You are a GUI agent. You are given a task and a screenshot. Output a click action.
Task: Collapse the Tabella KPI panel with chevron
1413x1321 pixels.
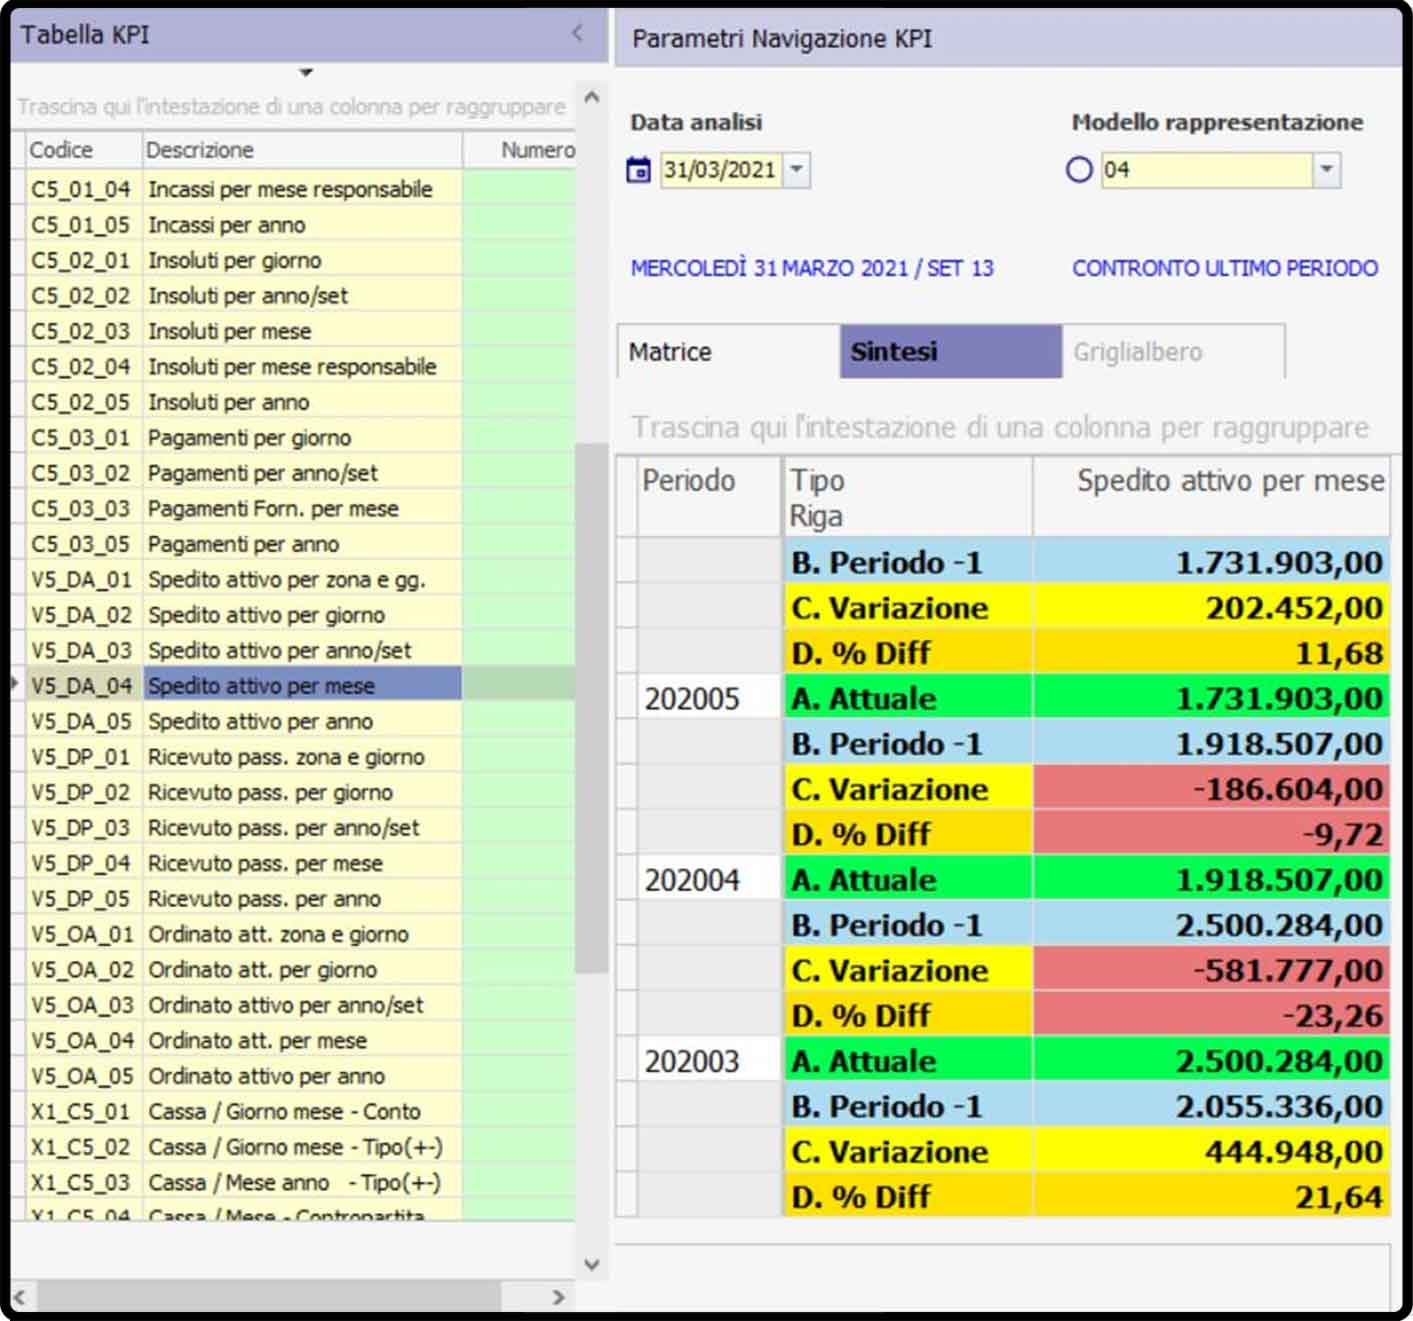coord(577,34)
